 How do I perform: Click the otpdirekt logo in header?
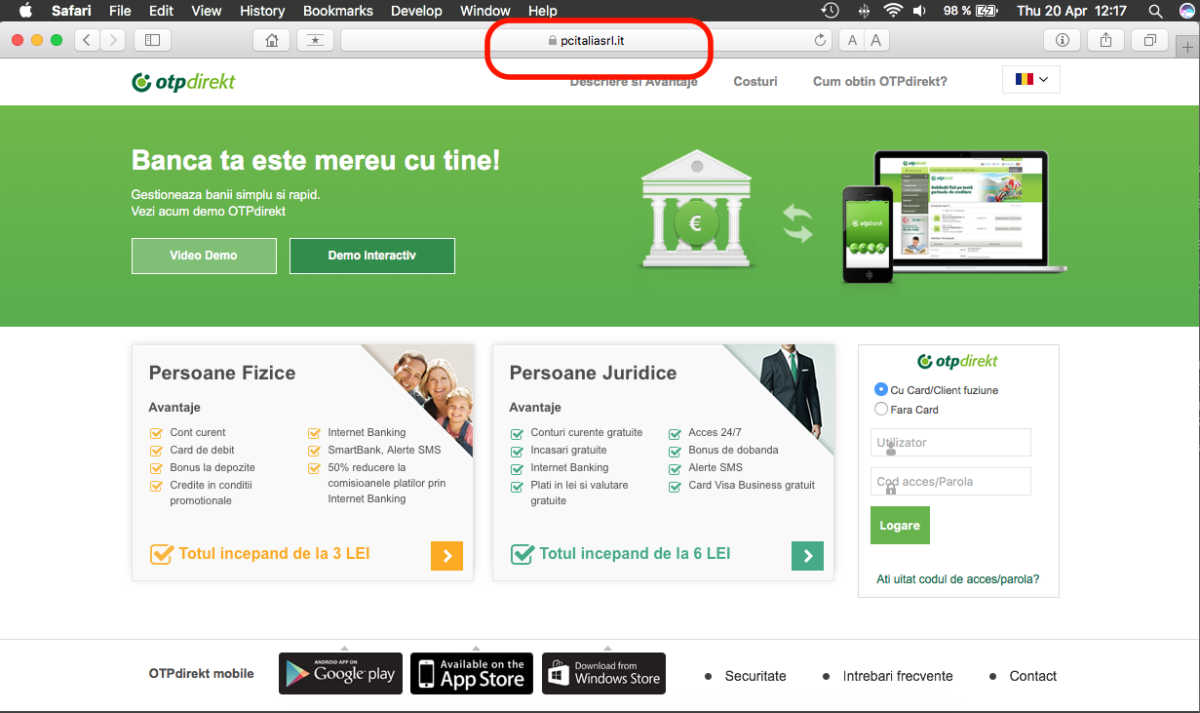coord(184,82)
